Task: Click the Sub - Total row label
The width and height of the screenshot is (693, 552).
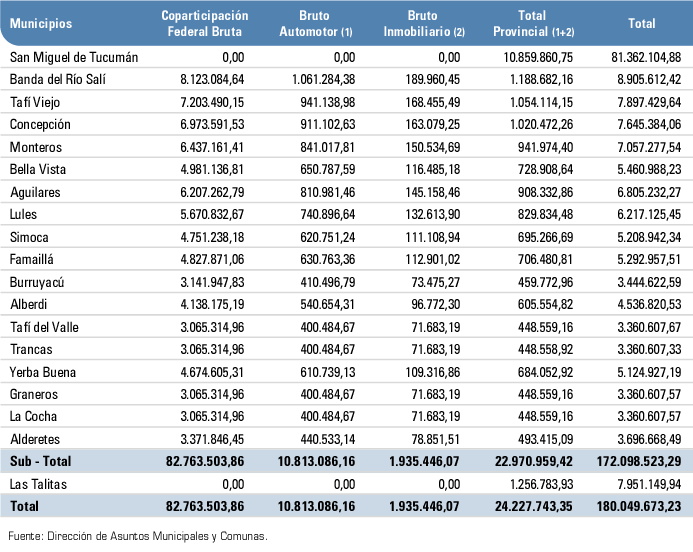Action: click(x=40, y=461)
